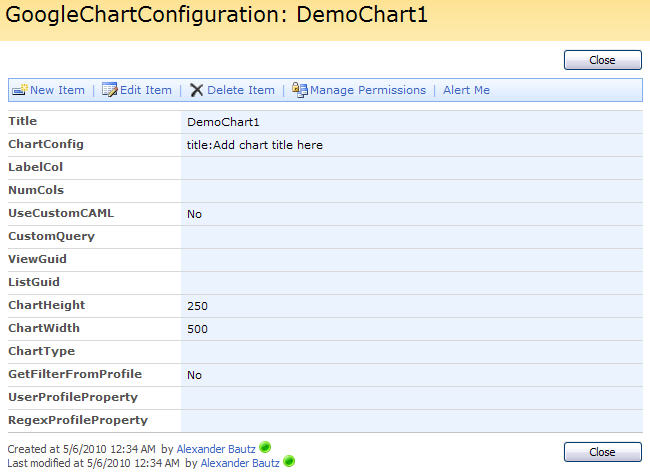Click the Manage Permissions icon

(299, 90)
